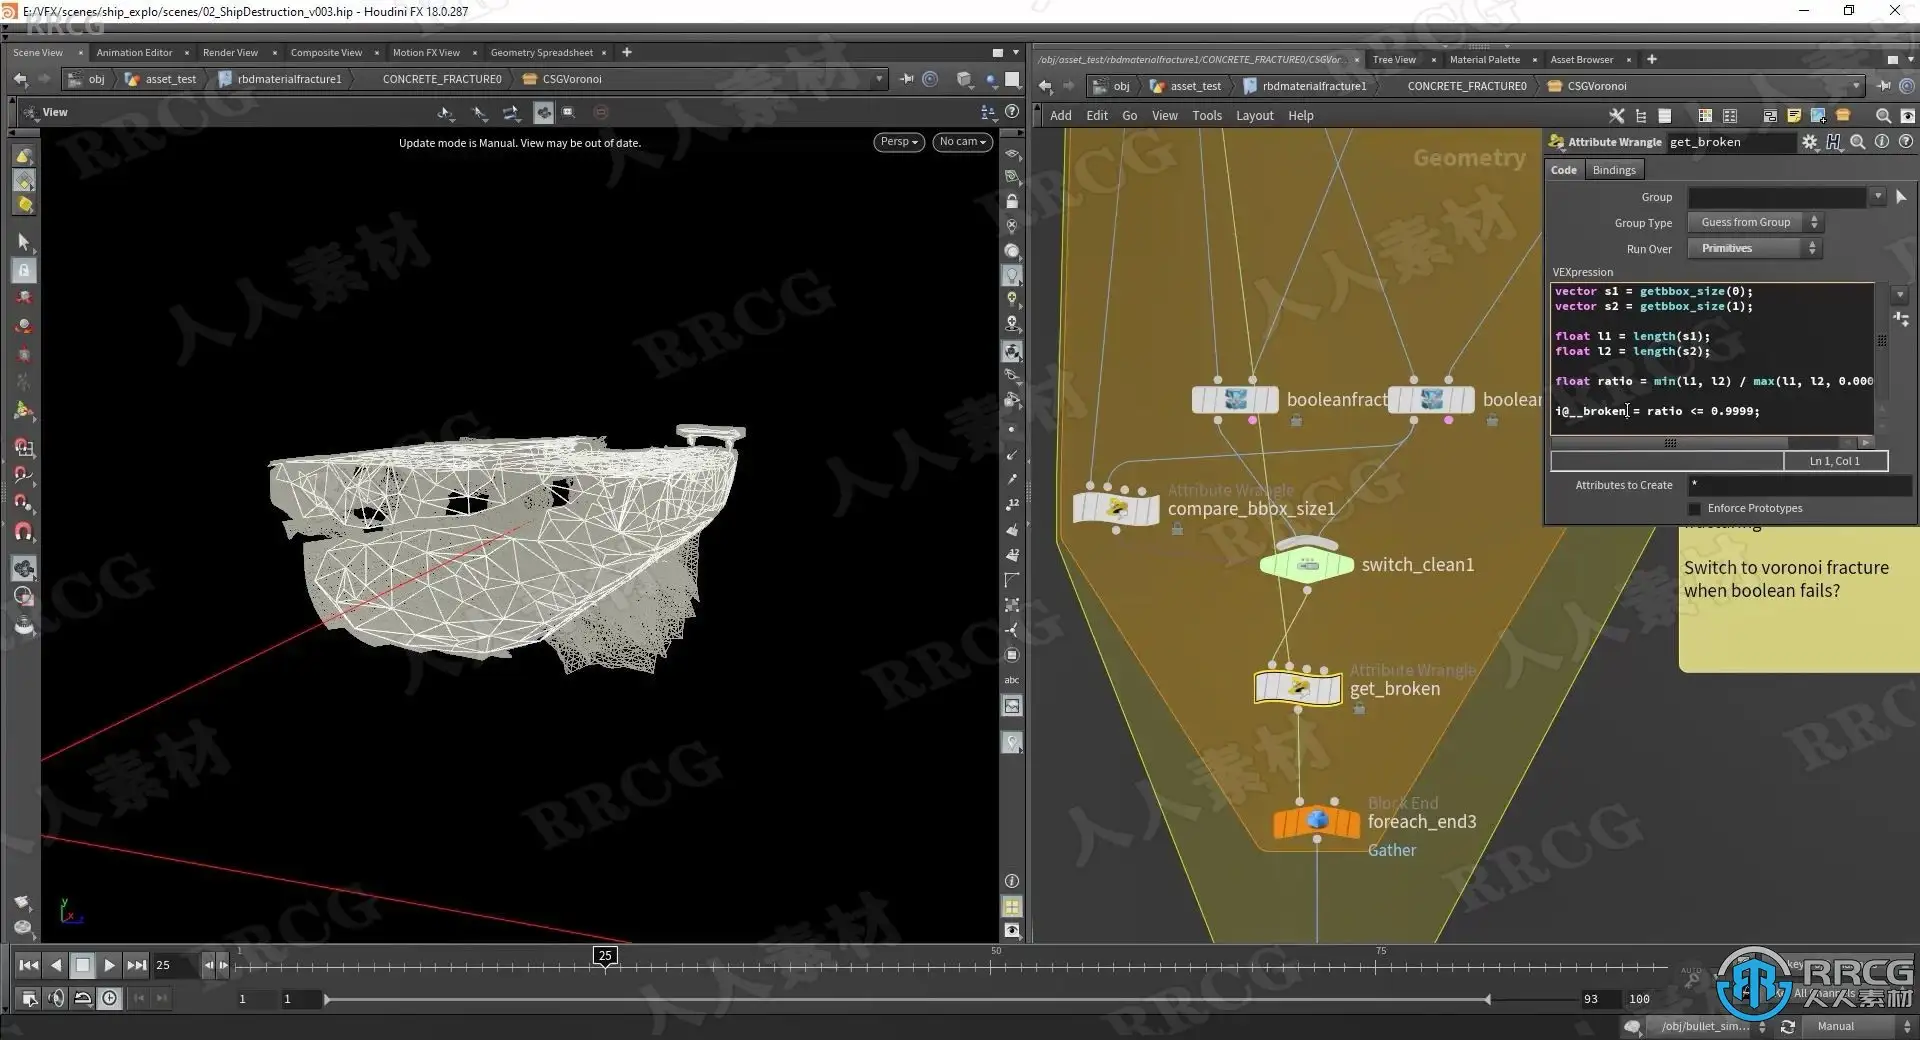This screenshot has width=1920, height=1040.
Task: Open the Layout menu in network editor
Action: 1254,116
